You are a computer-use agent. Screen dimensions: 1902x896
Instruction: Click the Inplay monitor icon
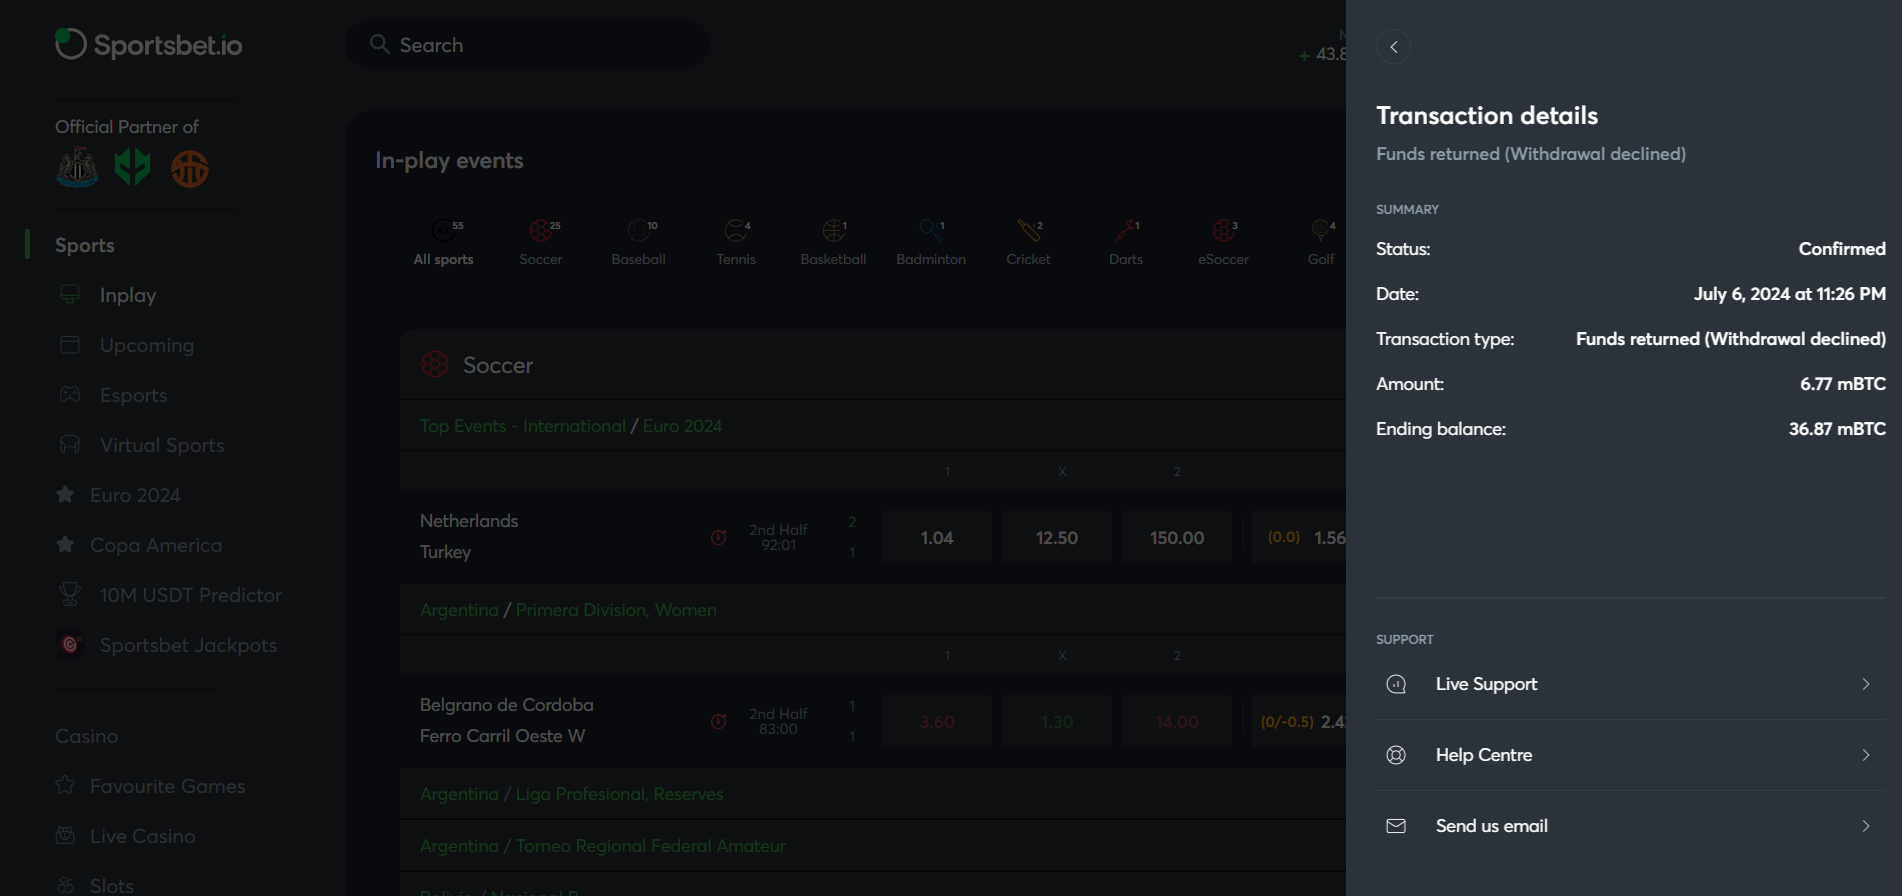[x=70, y=294]
